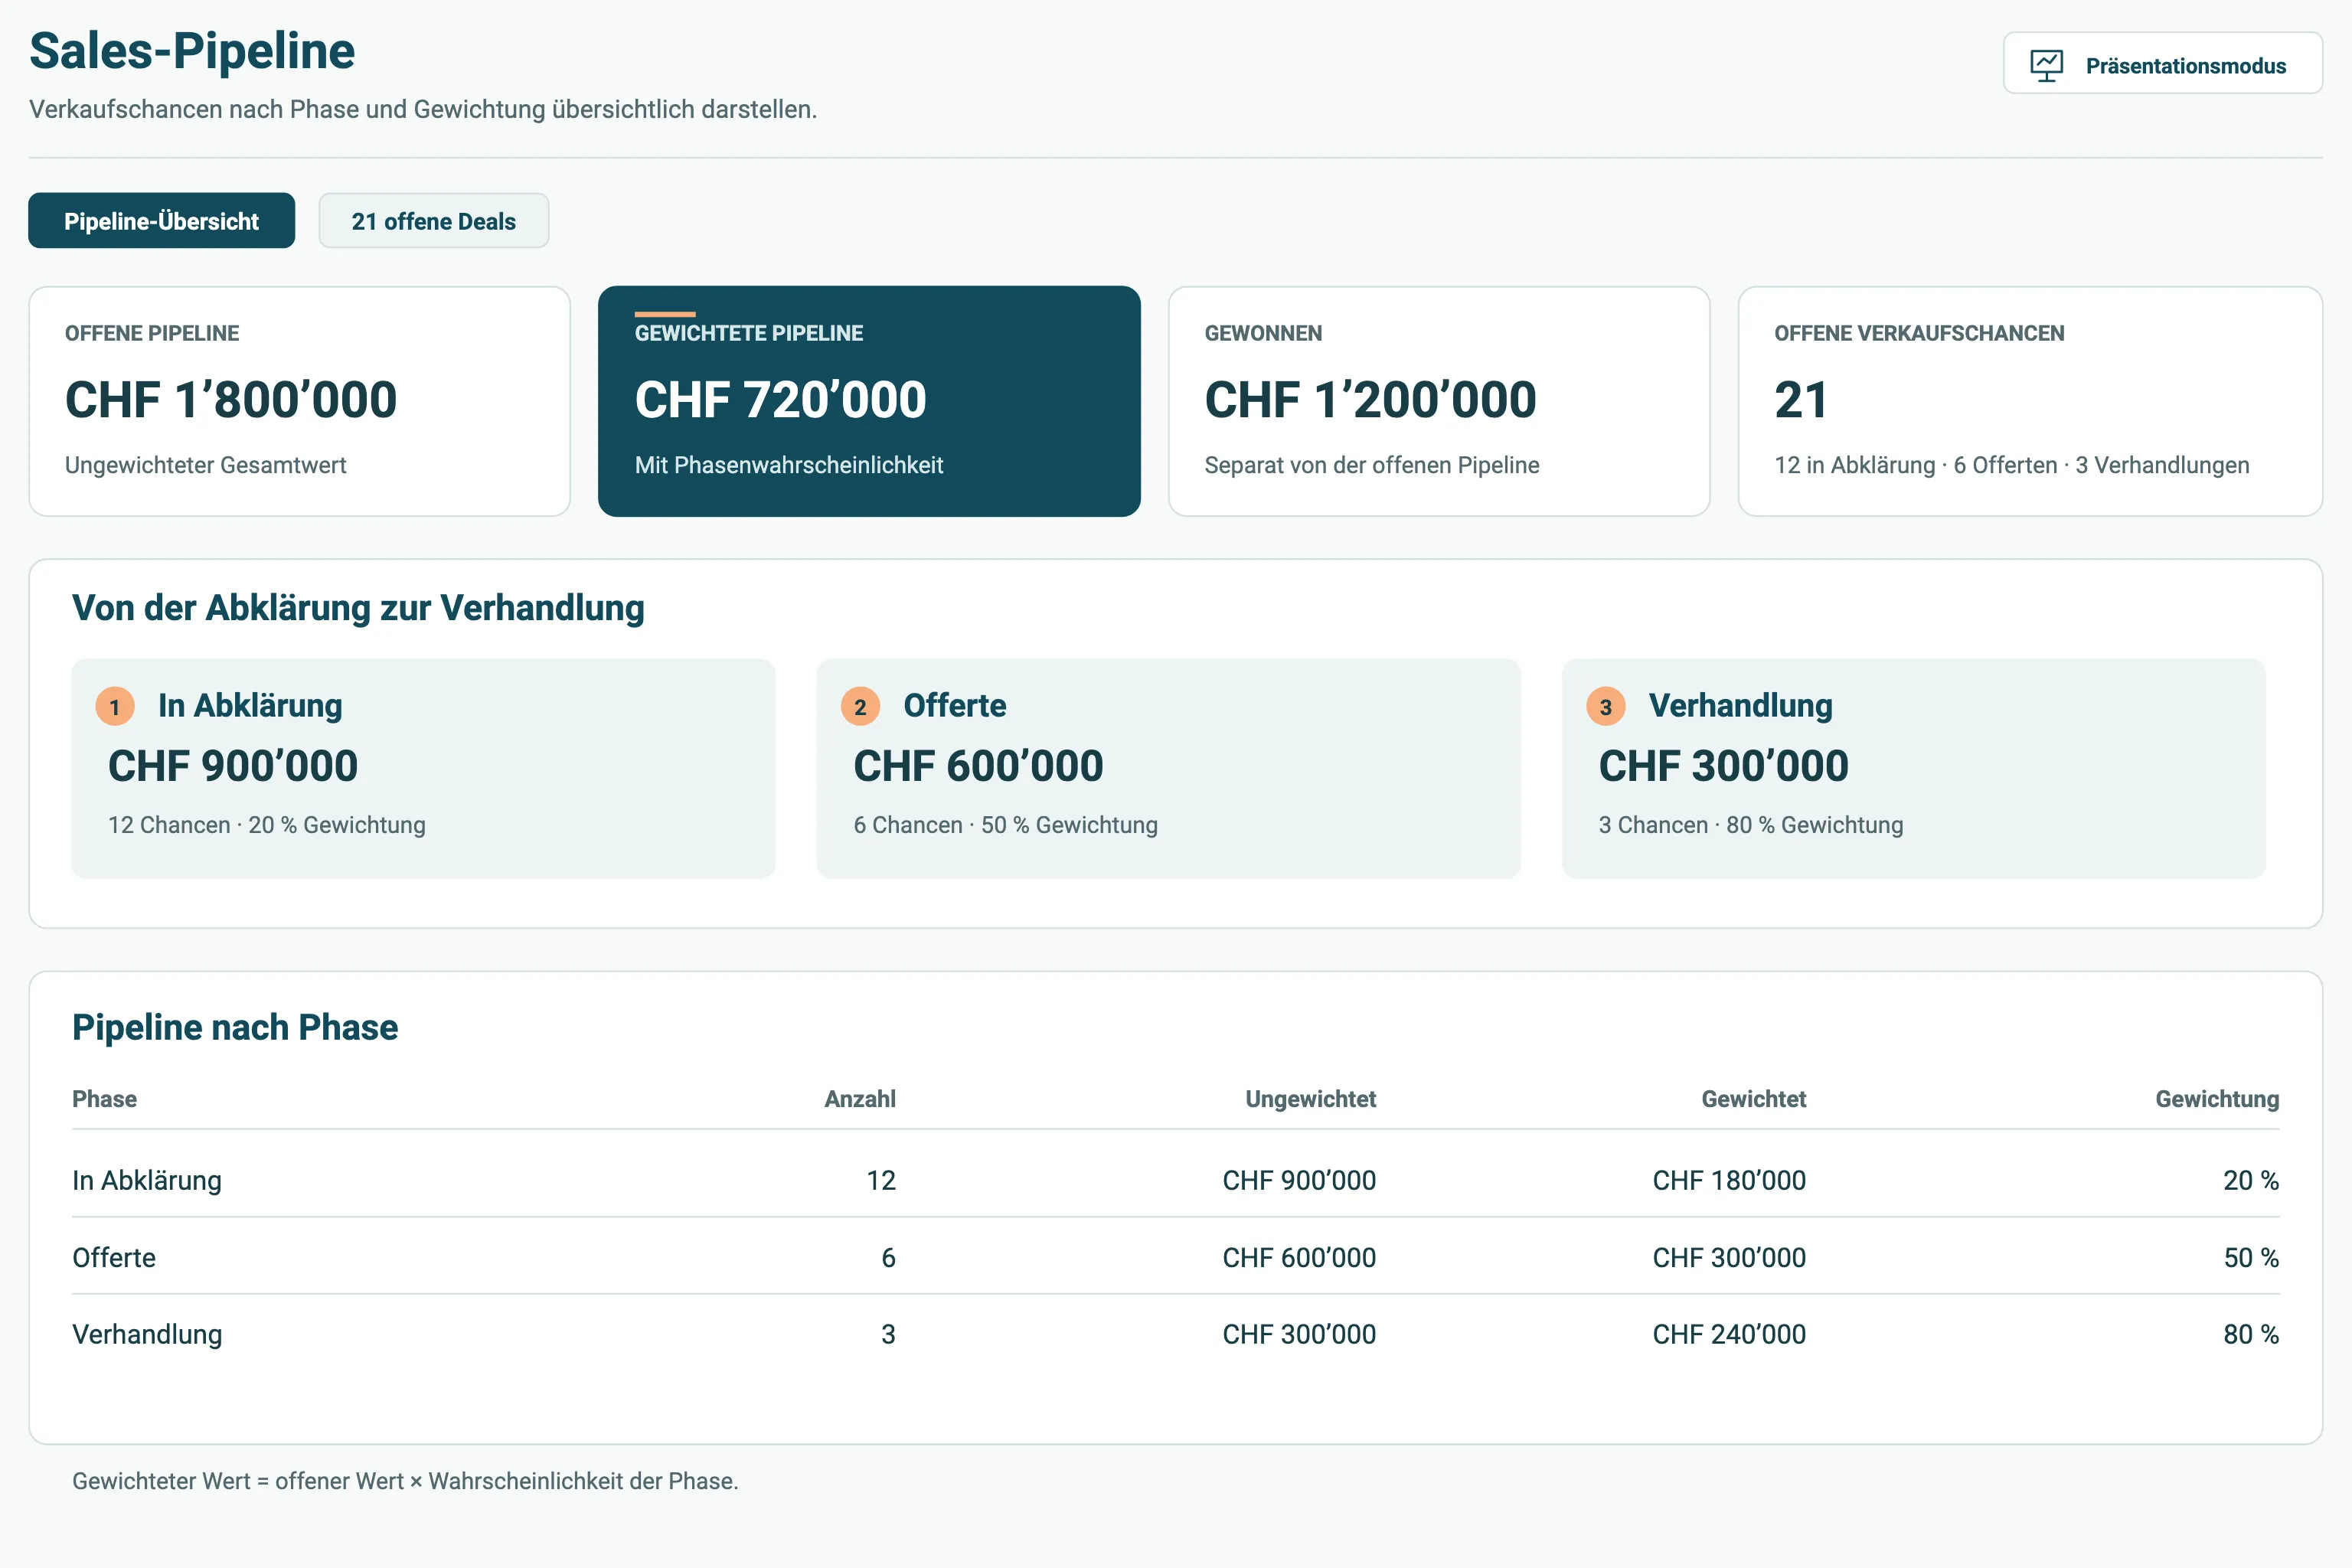Click '12 Chancen · 20 % Gewichtung' text
The width and height of the screenshot is (2352, 1568).
tap(267, 825)
